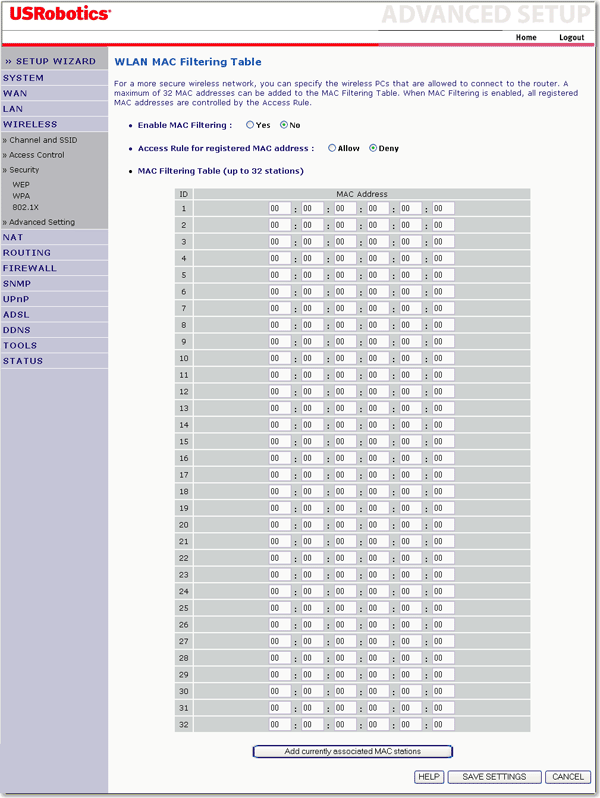Select No for Enable MAC Filtering

coord(284,125)
